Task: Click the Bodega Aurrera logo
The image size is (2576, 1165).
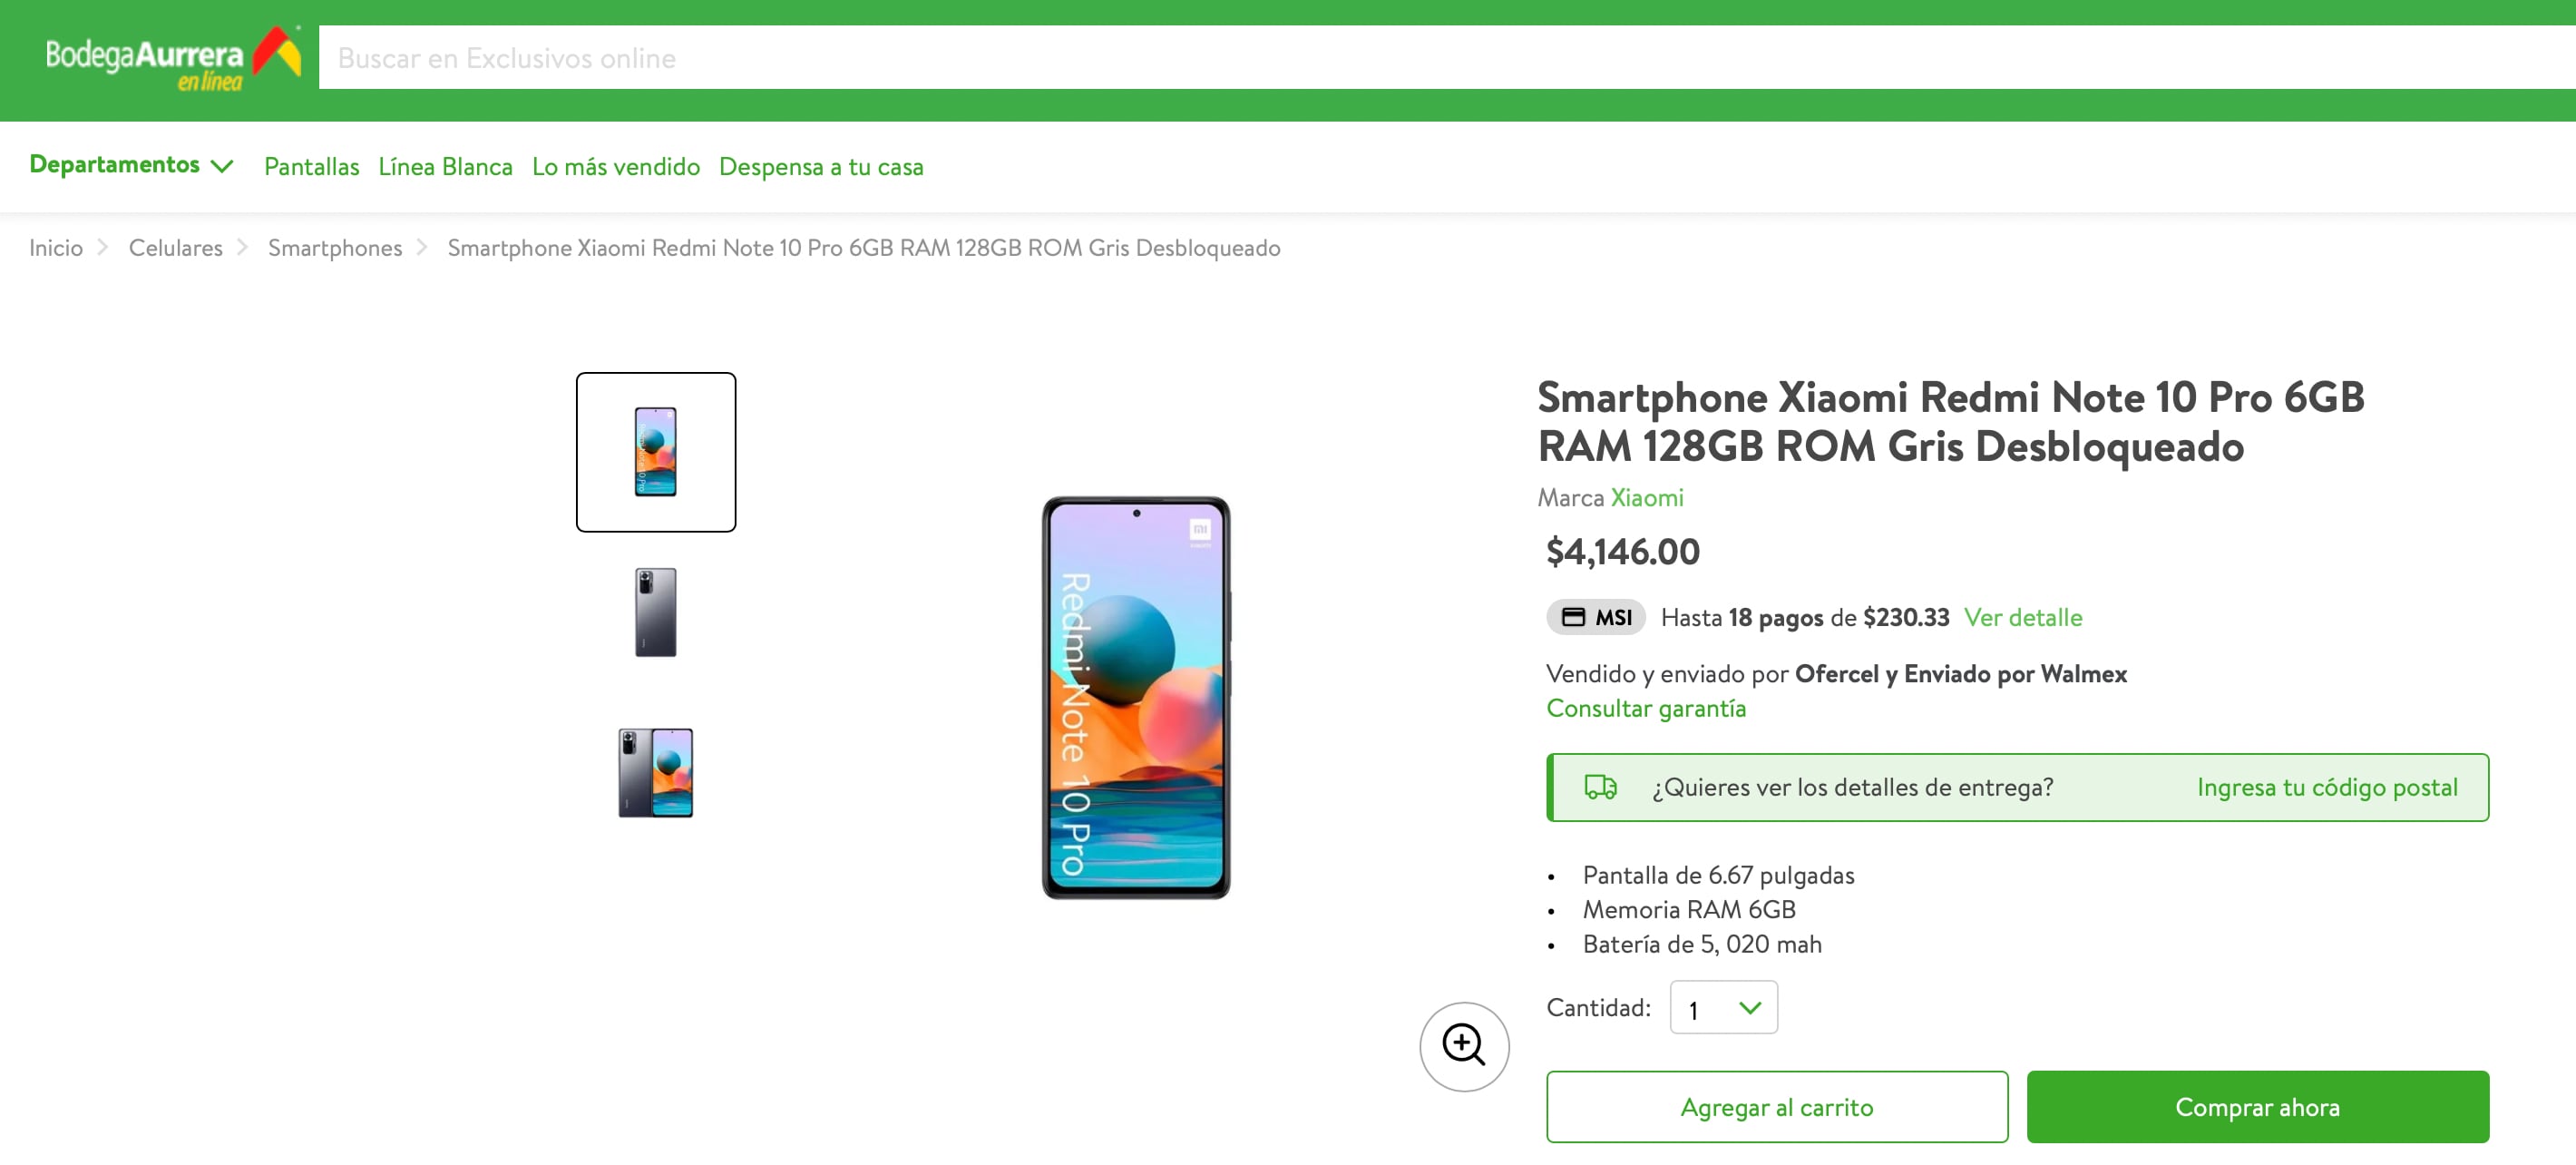Action: click(x=172, y=60)
